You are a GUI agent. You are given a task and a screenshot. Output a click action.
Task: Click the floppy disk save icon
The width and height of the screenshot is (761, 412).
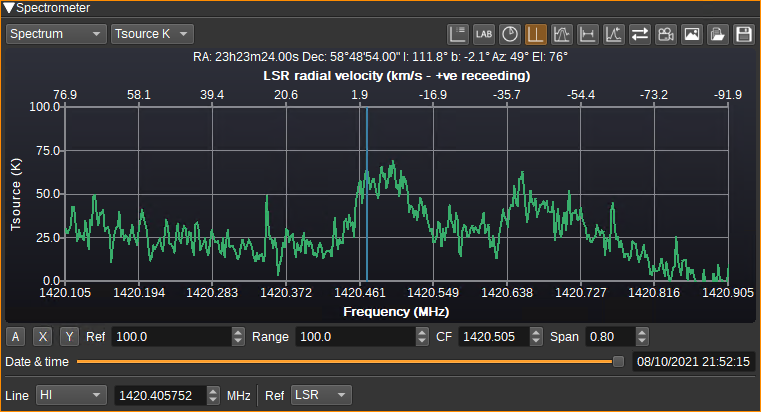point(744,34)
